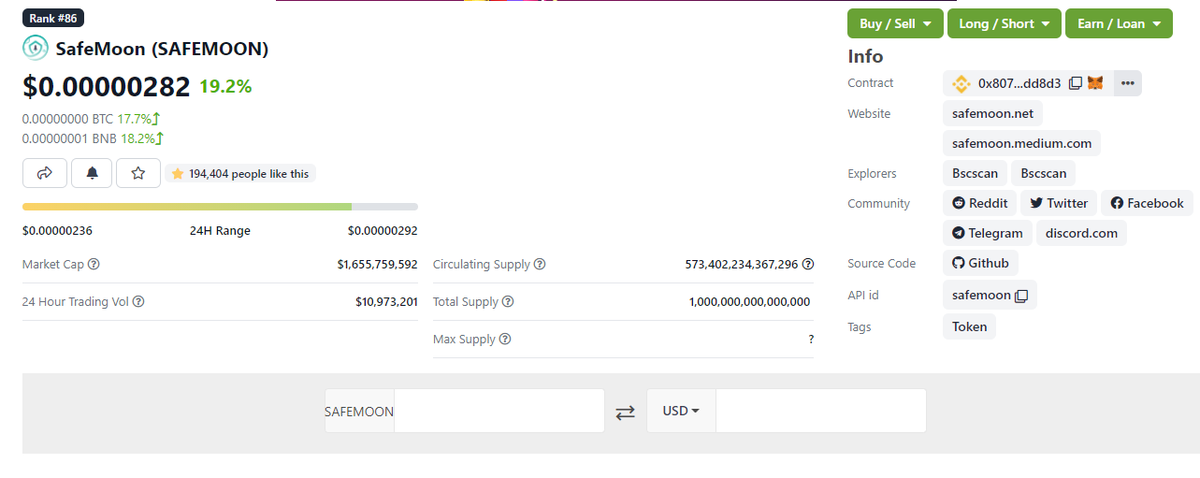
Task: Open the Telegram community link
Action: click(988, 233)
